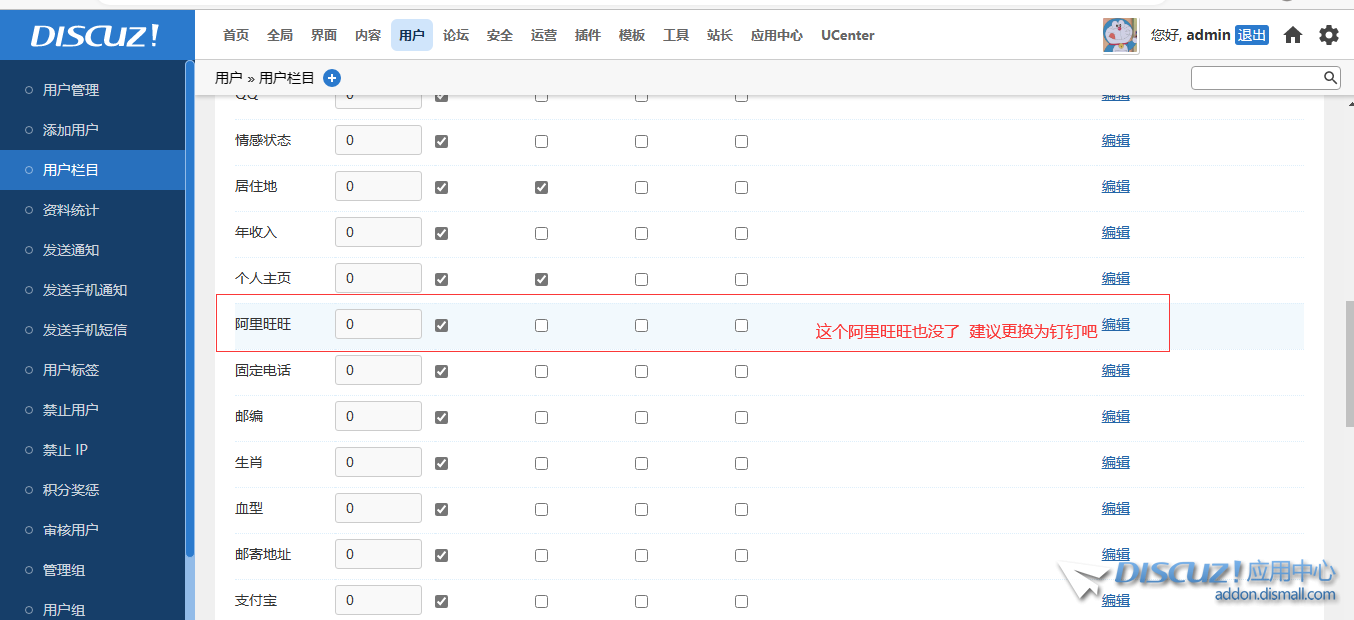Screen dimensions: 1354x620
Task: Click the search magnifier icon
Action: point(1330,77)
